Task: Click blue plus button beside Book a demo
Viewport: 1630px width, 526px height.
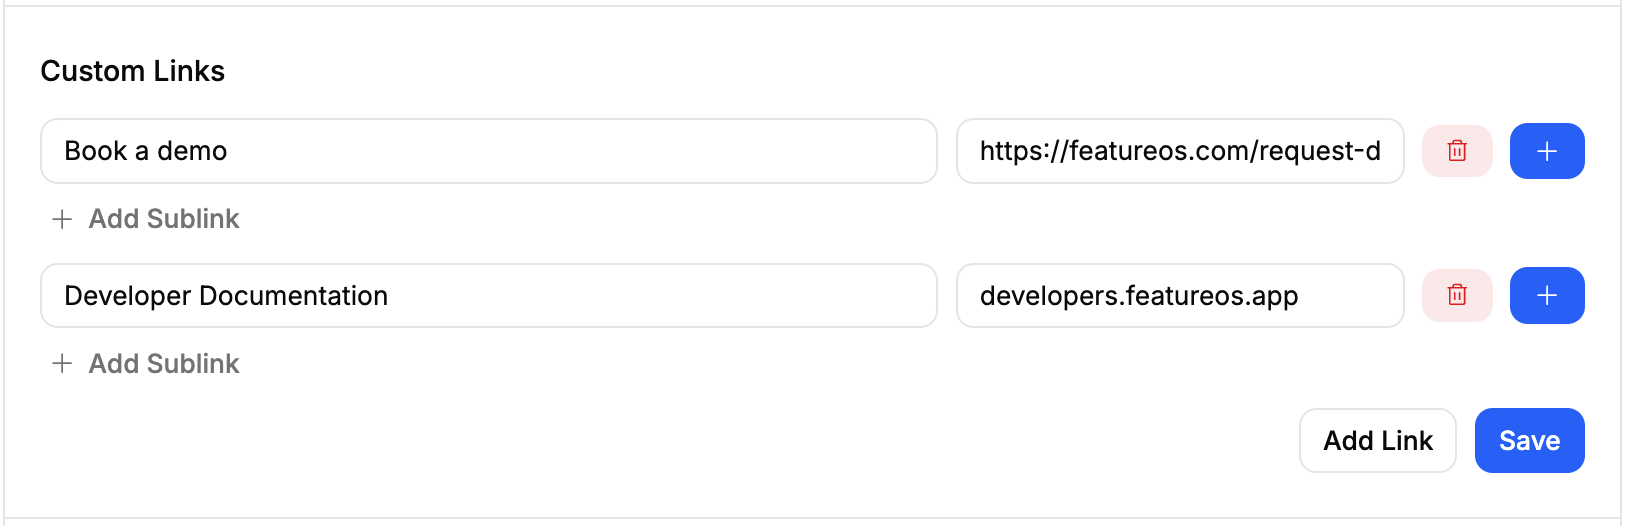Action: click(x=1547, y=151)
